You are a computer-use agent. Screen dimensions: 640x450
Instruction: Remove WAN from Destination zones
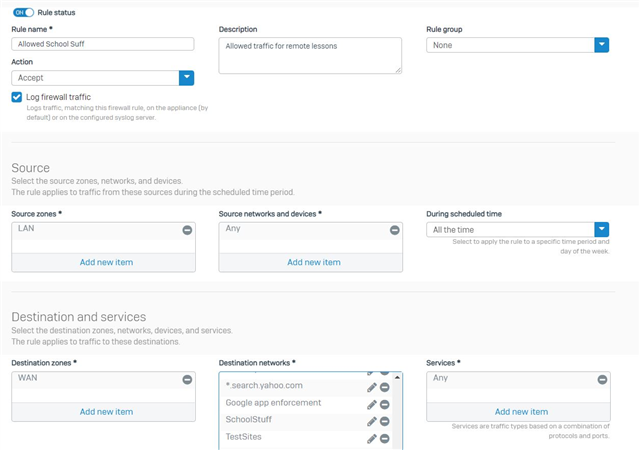(187, 380)
